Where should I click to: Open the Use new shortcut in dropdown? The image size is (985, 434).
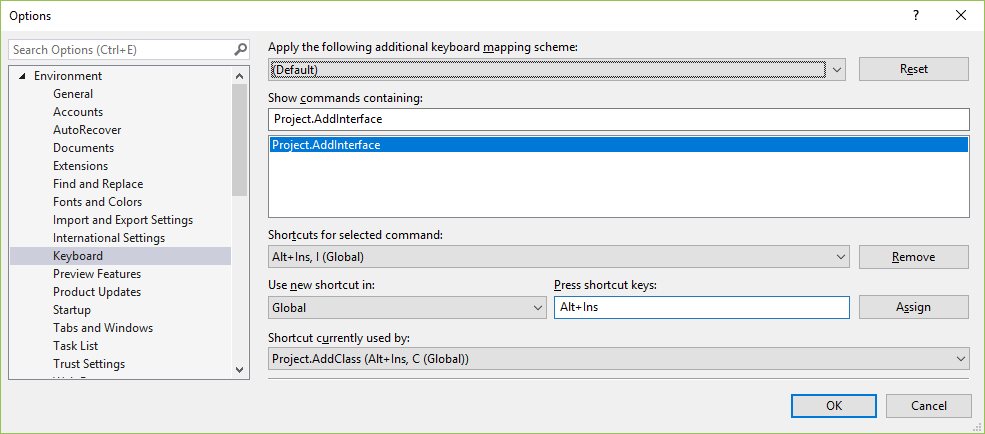537,308
